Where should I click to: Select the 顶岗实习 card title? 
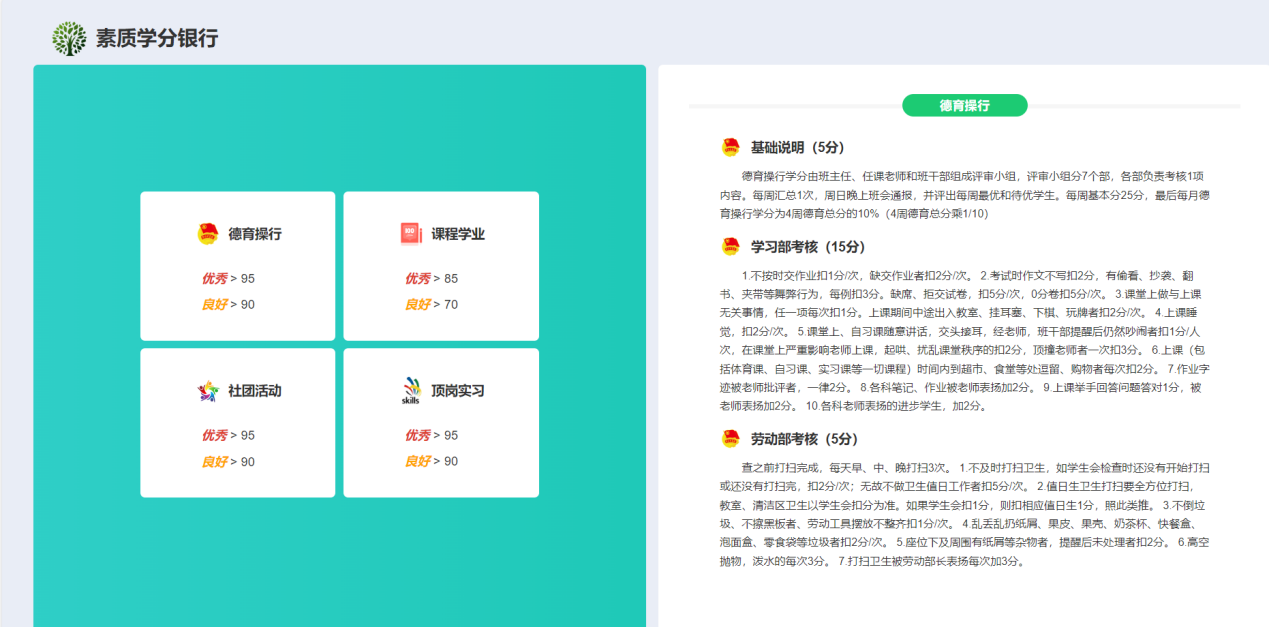click(458, 391)
